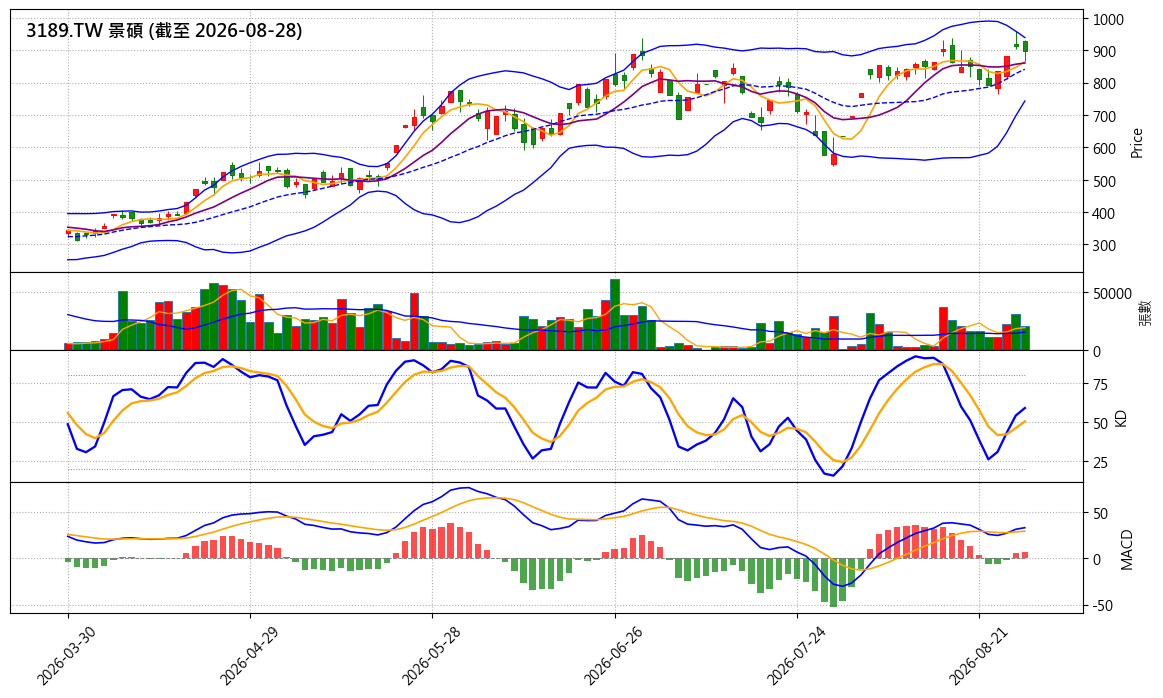1163x698 pixels.
Task: Click the KD axis tick label 75
Action: click(1101, 384)
